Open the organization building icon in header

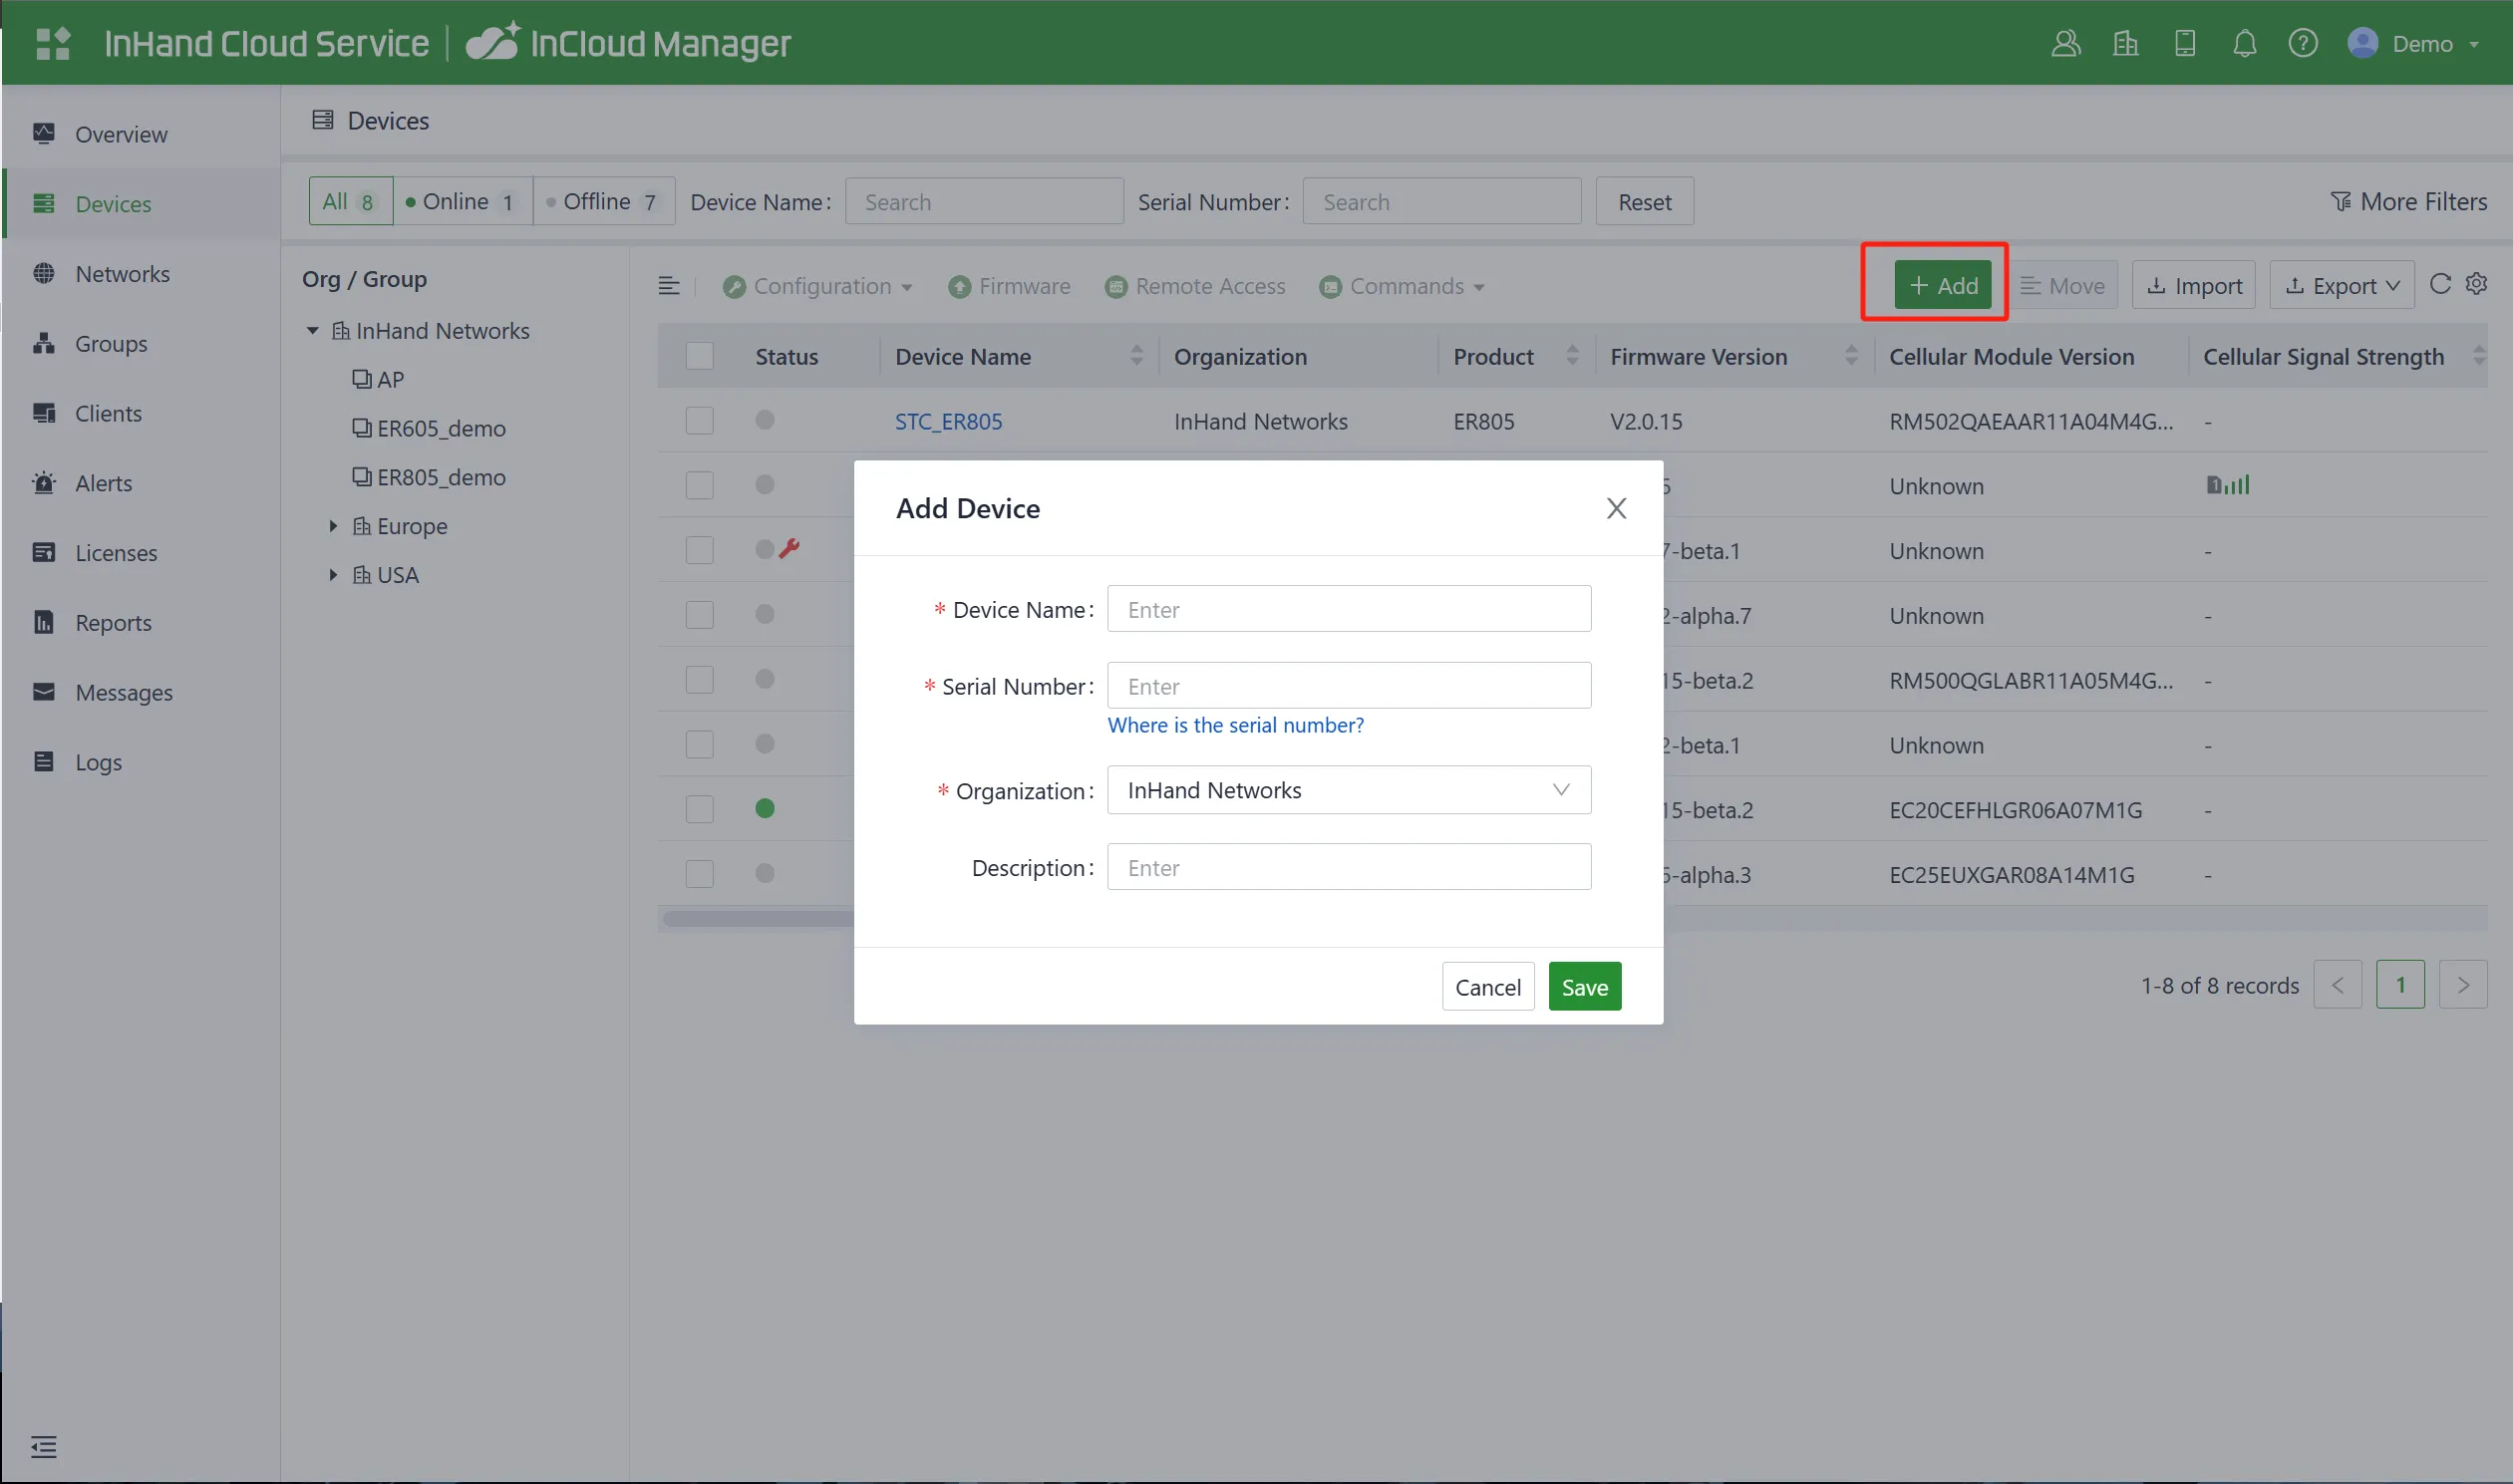coord(2125,43)
